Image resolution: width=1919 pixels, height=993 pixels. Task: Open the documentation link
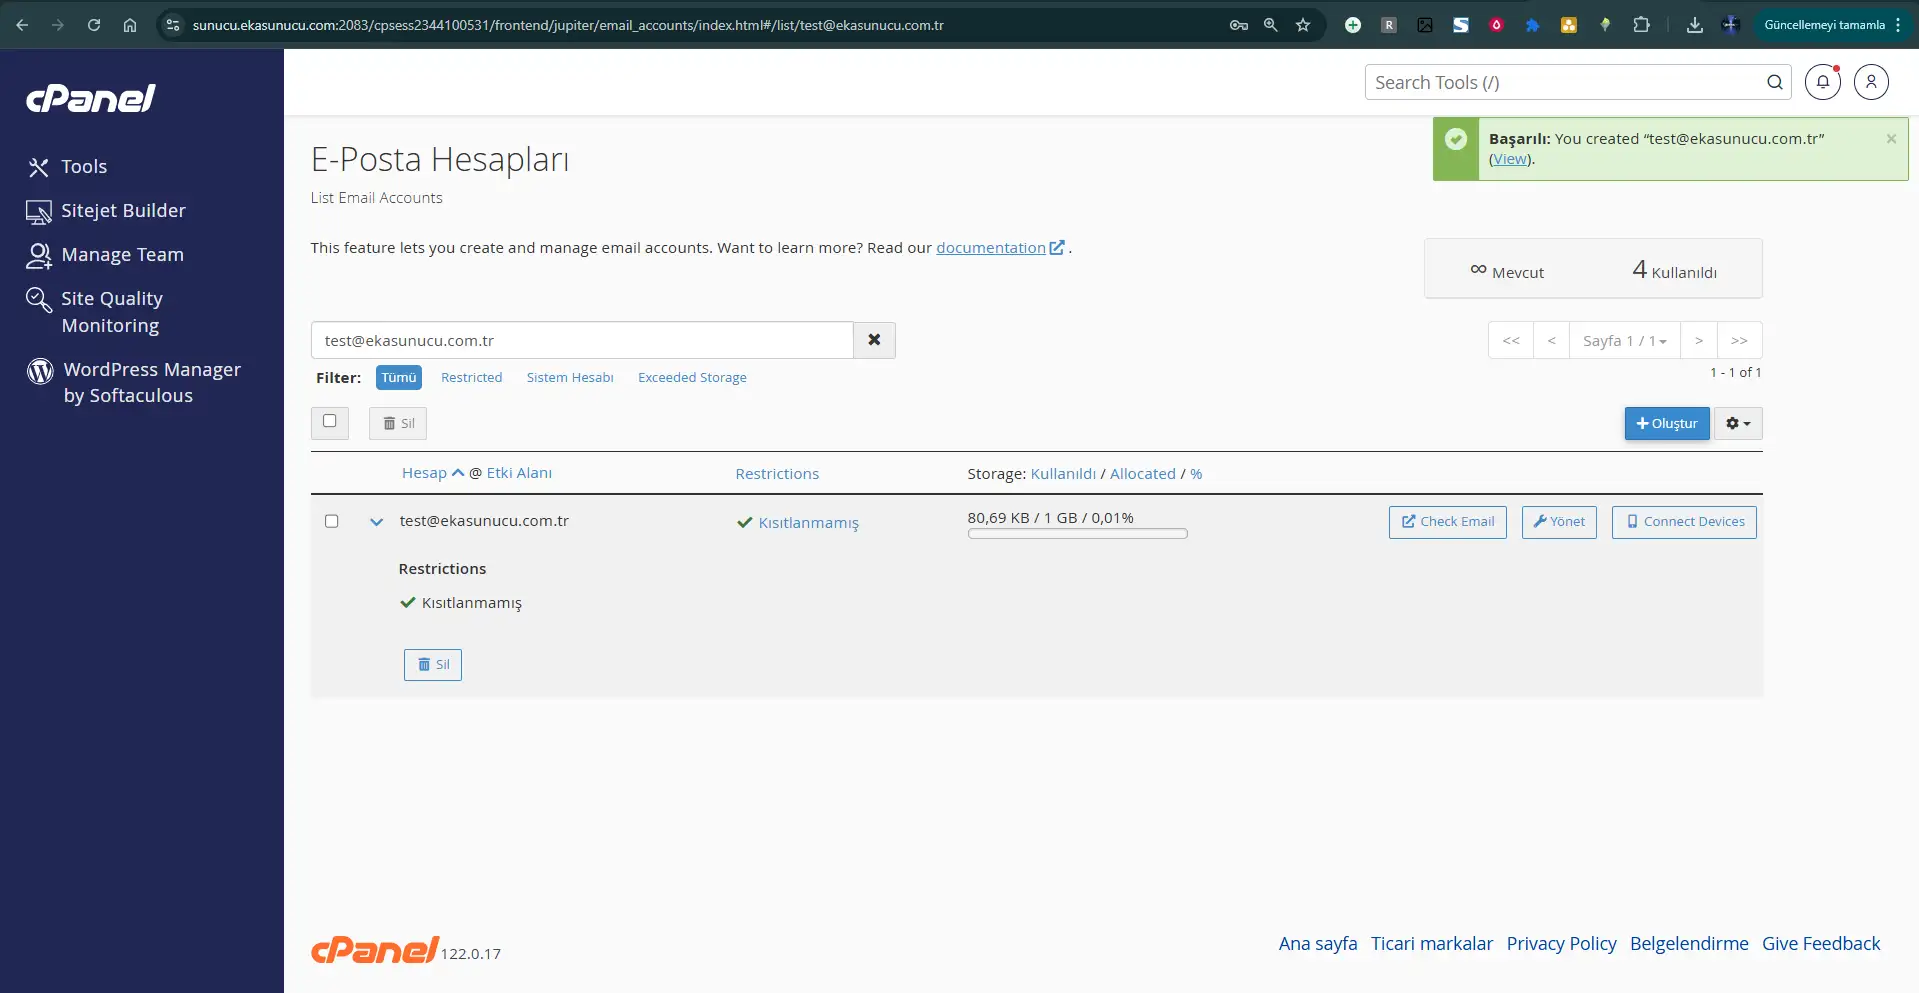[x=1000, y=247]
